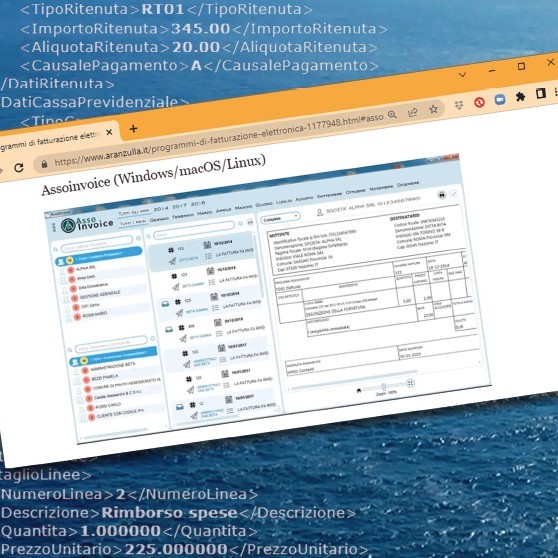Select the 2017 year tab in AssoInvoice
This screenshot has width=558, height=558.
tap(179, 206)
